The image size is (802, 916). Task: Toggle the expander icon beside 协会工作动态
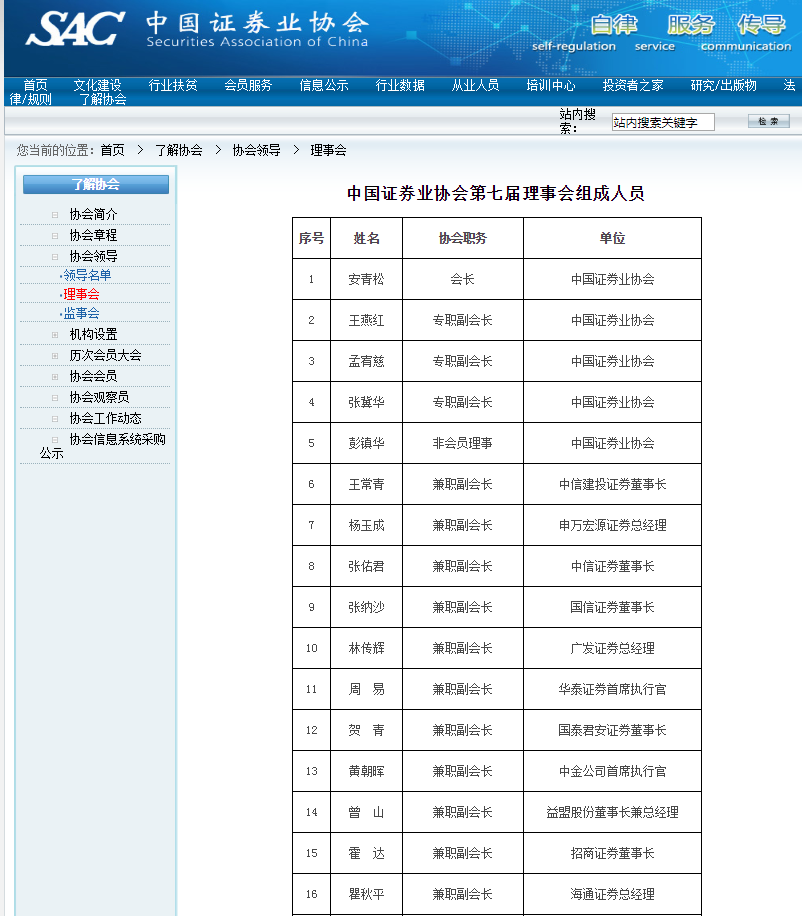coord(55,419)
